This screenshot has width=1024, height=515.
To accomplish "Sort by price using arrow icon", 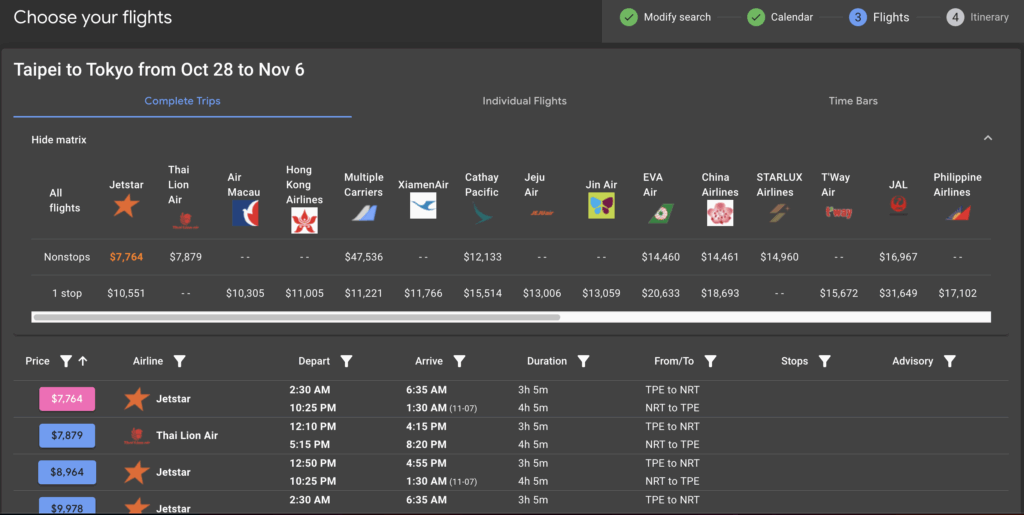I will (83, 361).
